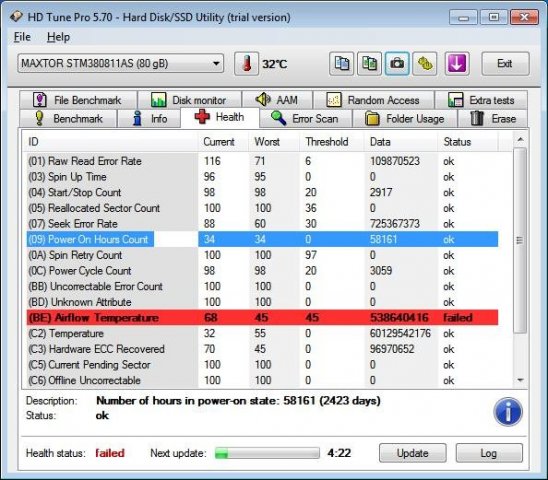Click the Threshold column header
The width and height of the screenshot is (548, 480).
click(x=332, y=142)
